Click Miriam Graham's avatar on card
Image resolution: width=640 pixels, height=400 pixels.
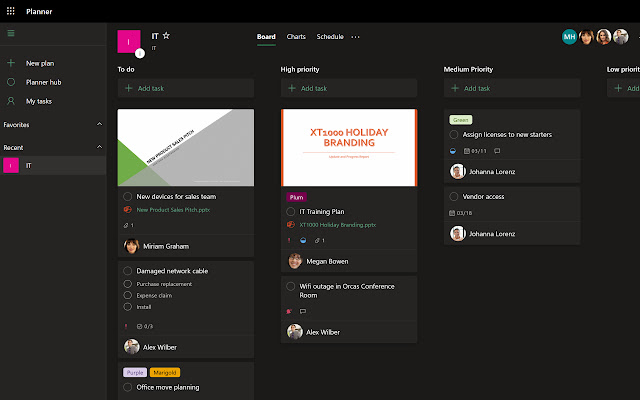click(x=131, y=246)
